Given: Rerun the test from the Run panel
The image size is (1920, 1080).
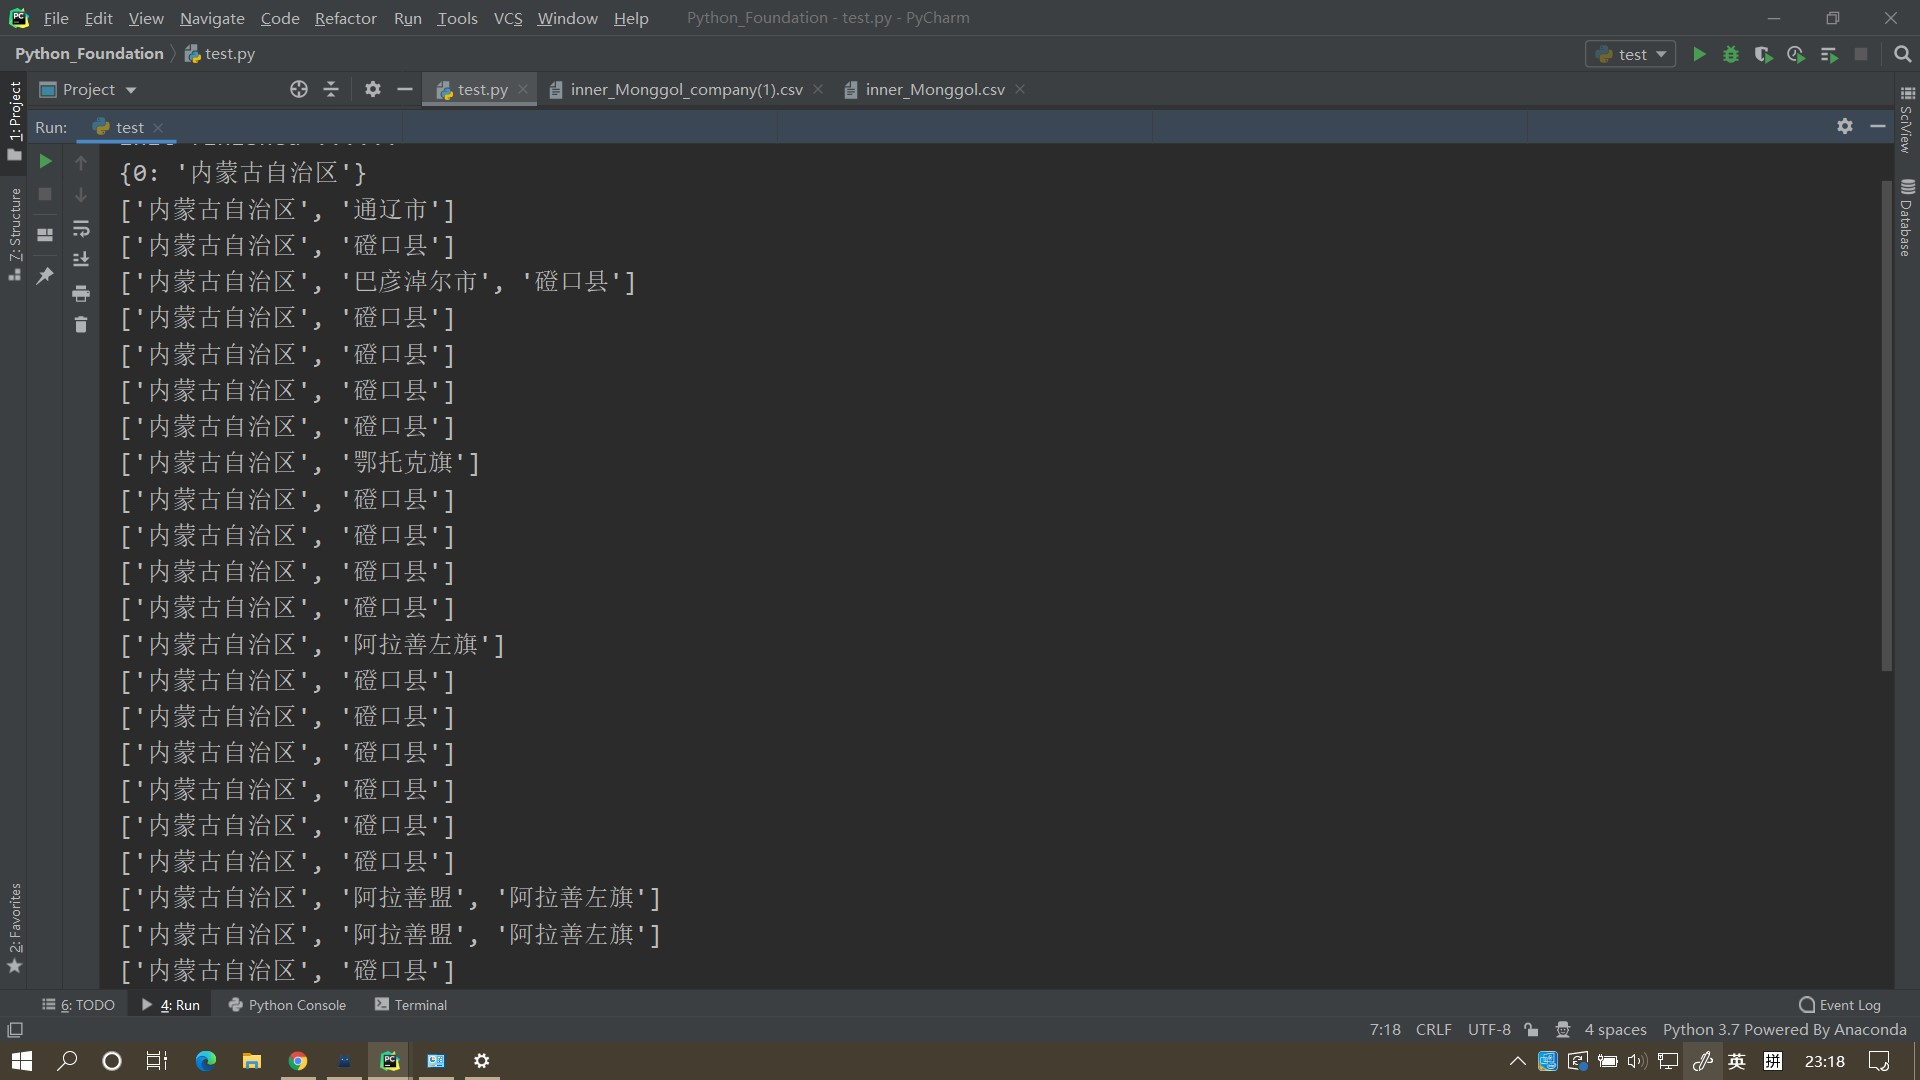Looking at the screenshot, I should [44, 161].
